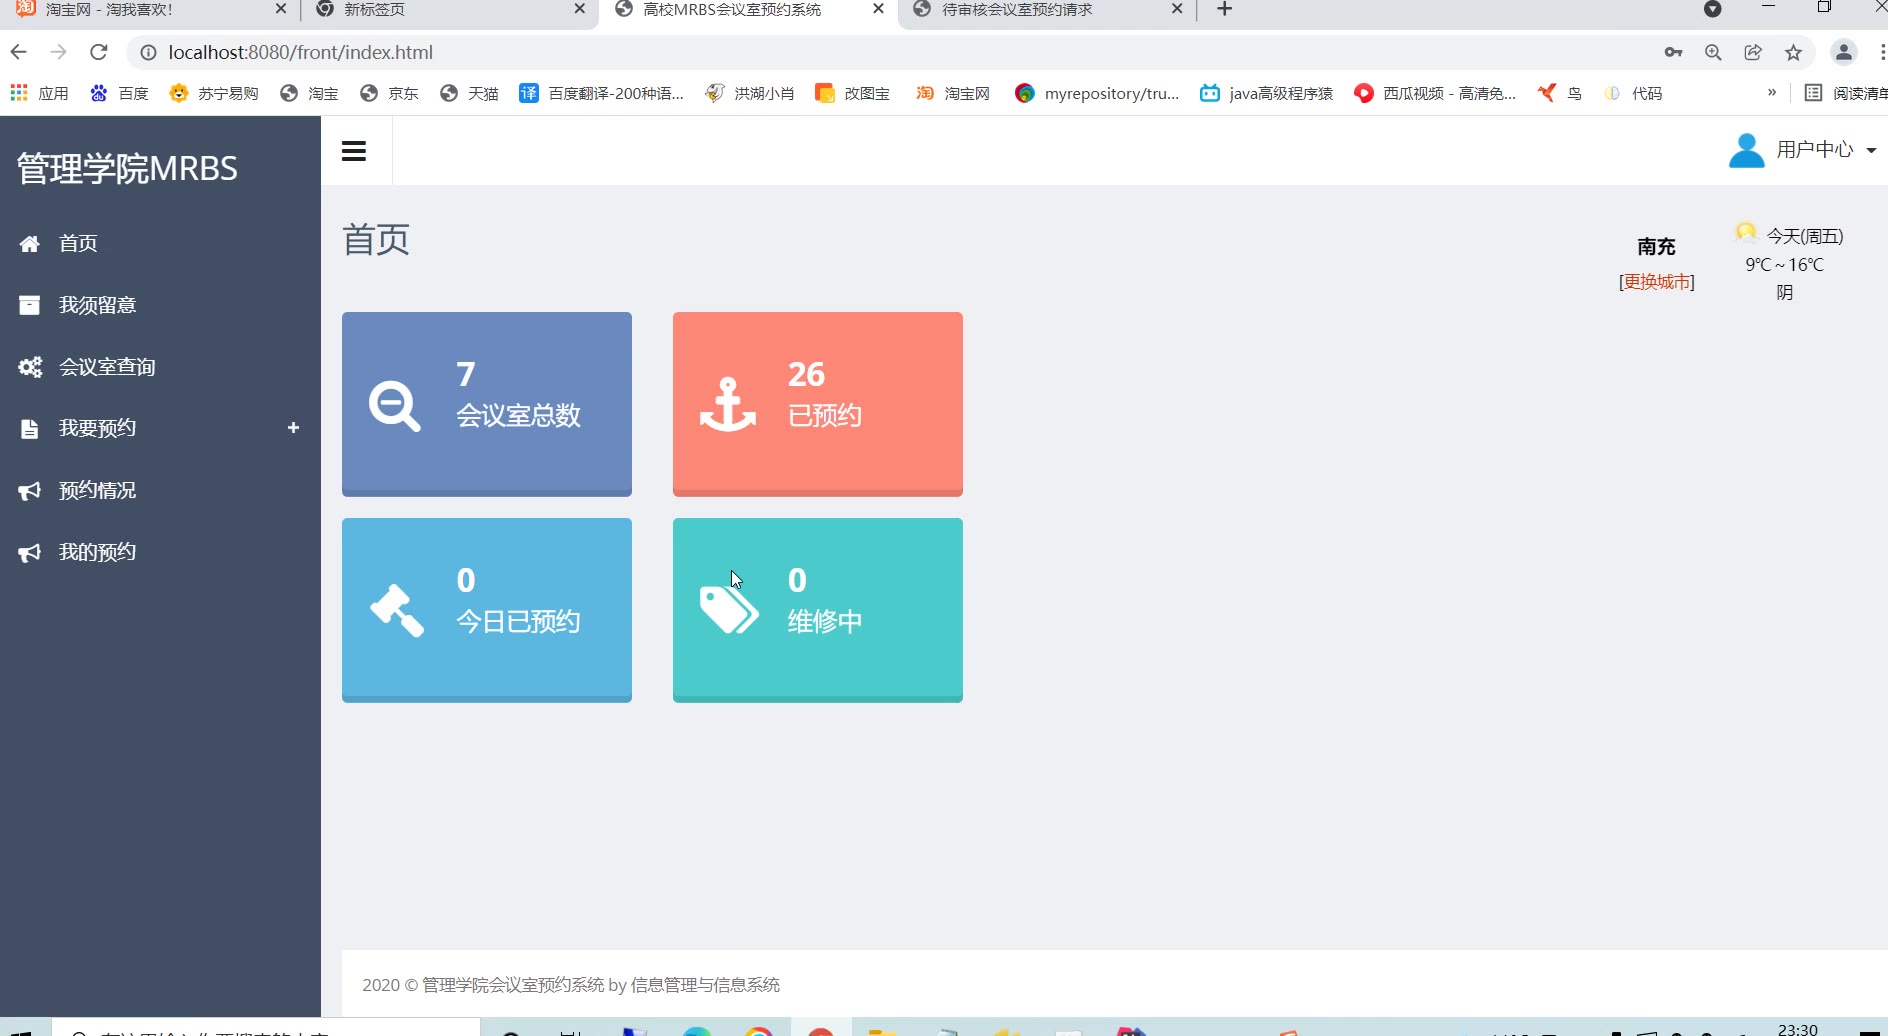Close the 待审核会议室预约请求 tab
Image resolution: width=1888 pixels, height=1036 pixels.
(x=1177, y=9)
